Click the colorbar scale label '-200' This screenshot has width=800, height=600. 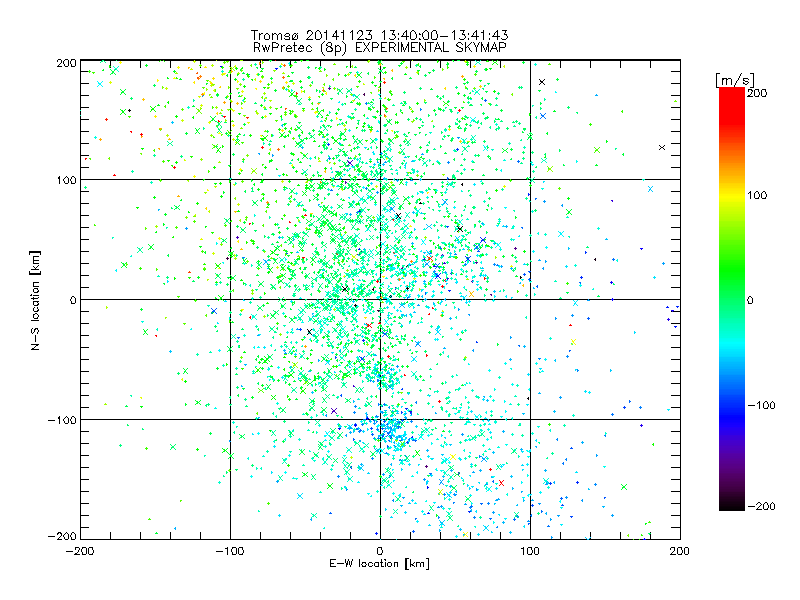[x=761, y=506]
